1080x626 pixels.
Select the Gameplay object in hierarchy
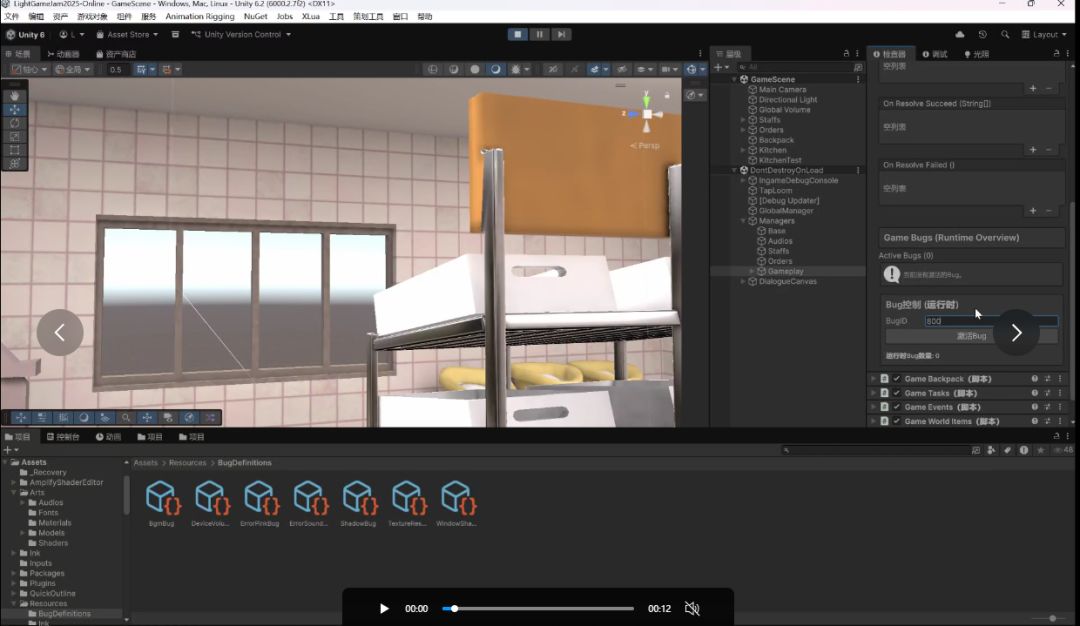[x=785, y=271]
